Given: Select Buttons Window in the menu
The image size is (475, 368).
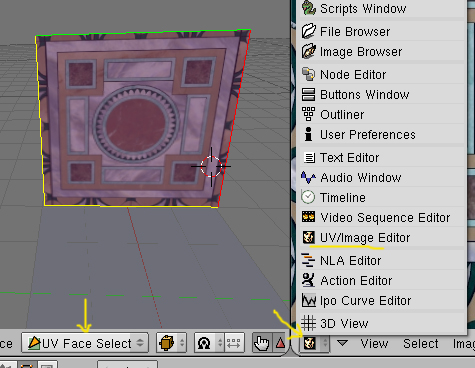Looking at the screenshot, I should [382, 94].
